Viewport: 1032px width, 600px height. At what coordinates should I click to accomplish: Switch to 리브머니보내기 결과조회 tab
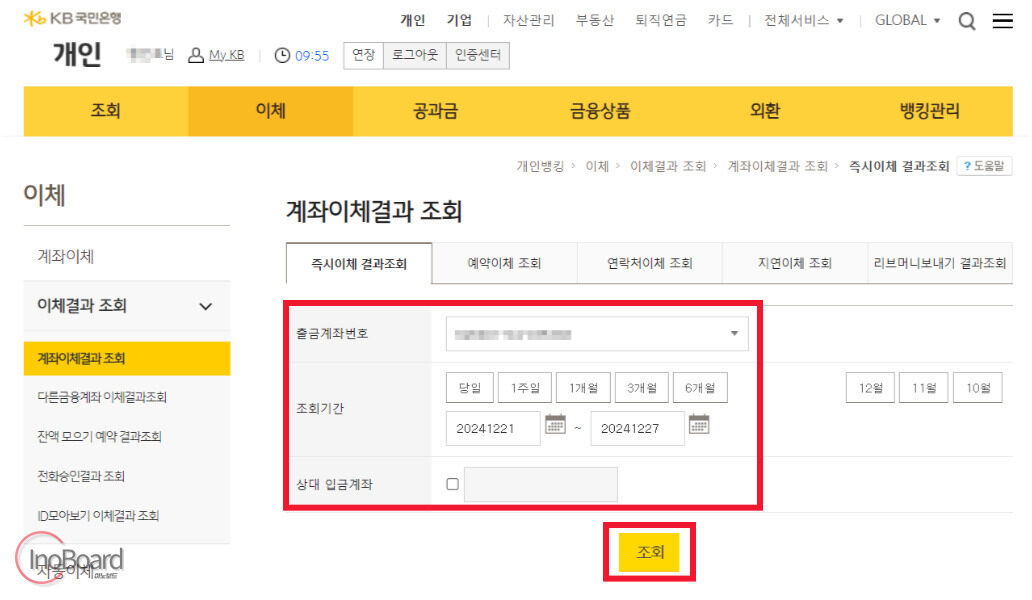940,263
